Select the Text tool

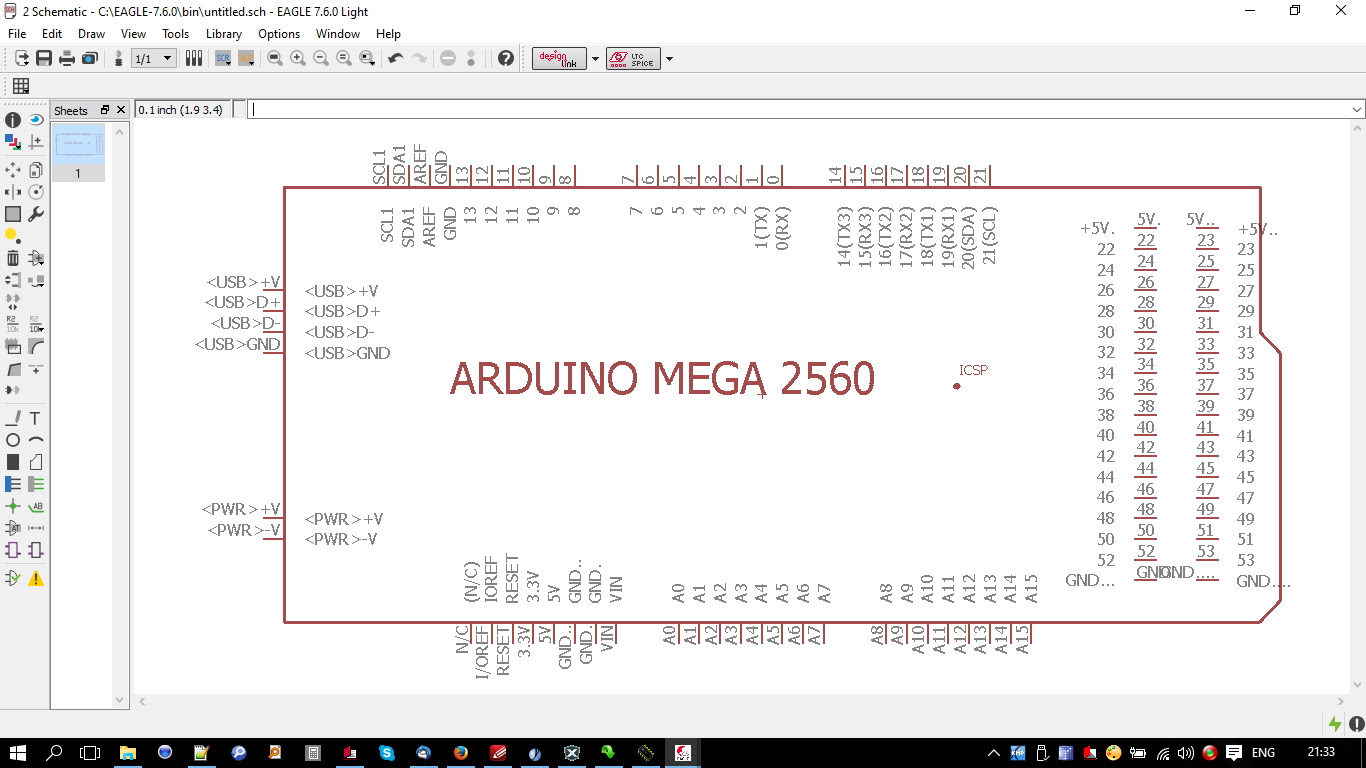click(x=36, y=418)
